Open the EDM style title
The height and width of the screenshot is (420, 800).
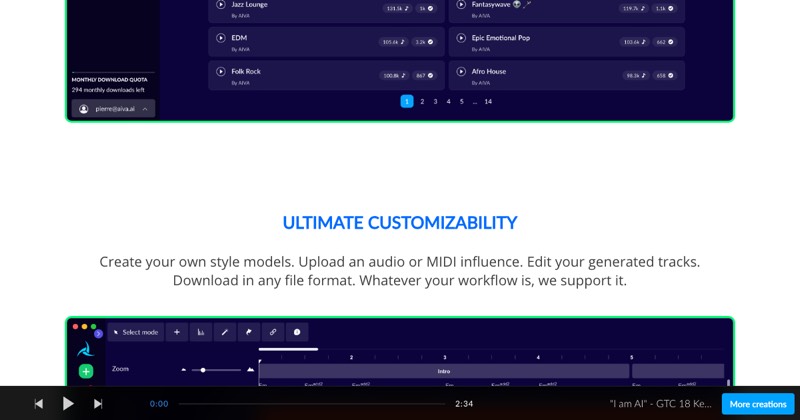click(239, 38)
